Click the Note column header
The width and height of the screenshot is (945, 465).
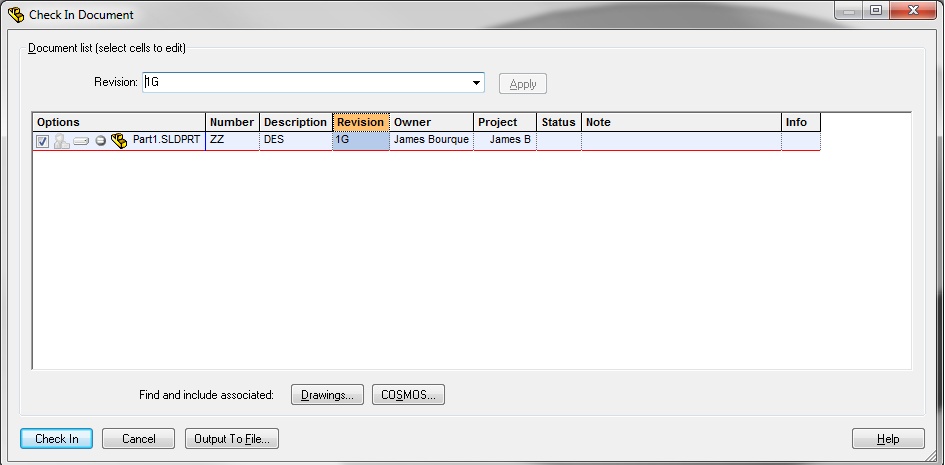pyautogui.click(x=682, y=122)
